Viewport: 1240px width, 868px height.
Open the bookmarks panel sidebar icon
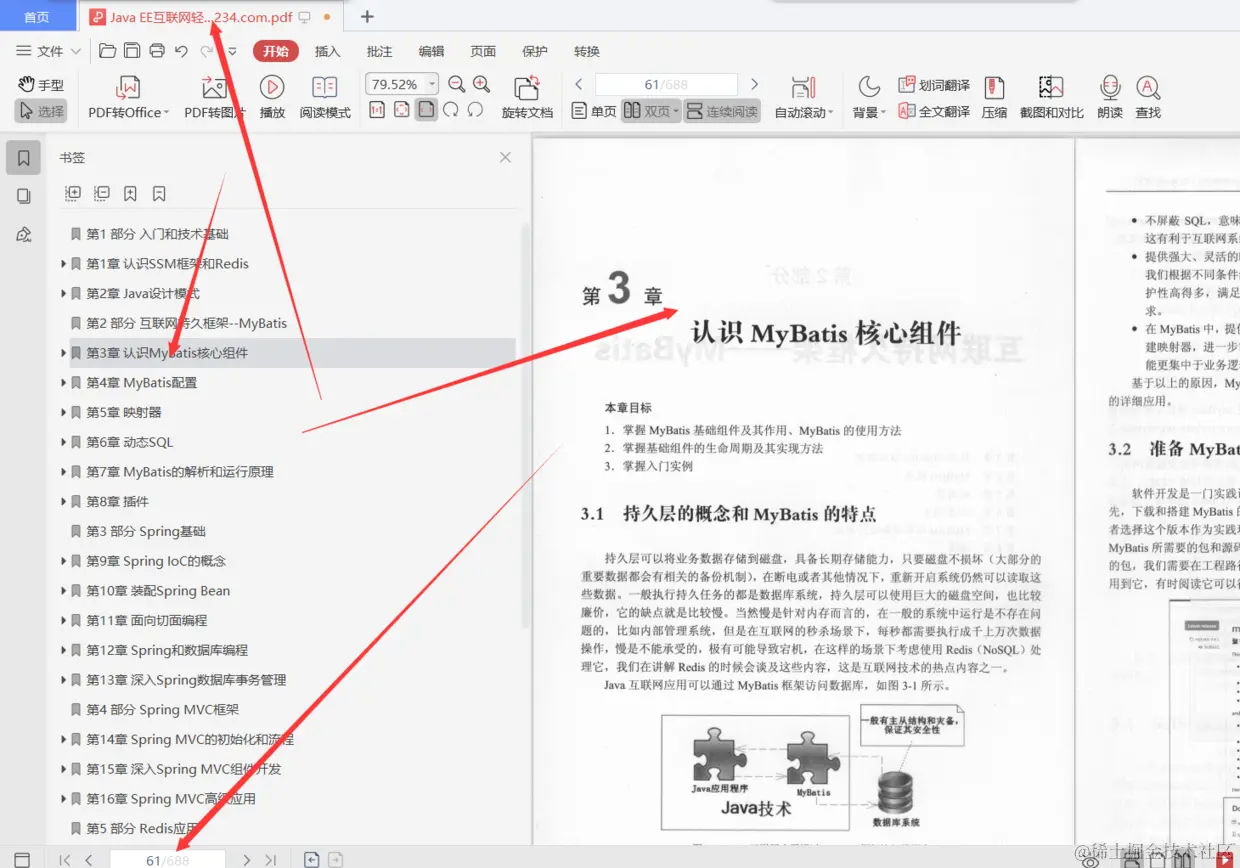(x=23, y=157)
